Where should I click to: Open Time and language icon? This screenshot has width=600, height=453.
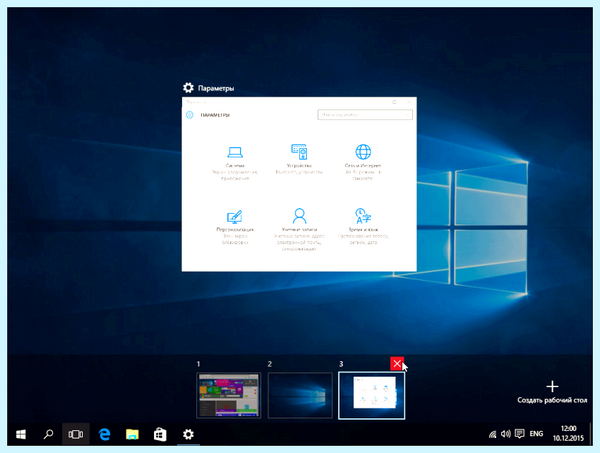363,216
